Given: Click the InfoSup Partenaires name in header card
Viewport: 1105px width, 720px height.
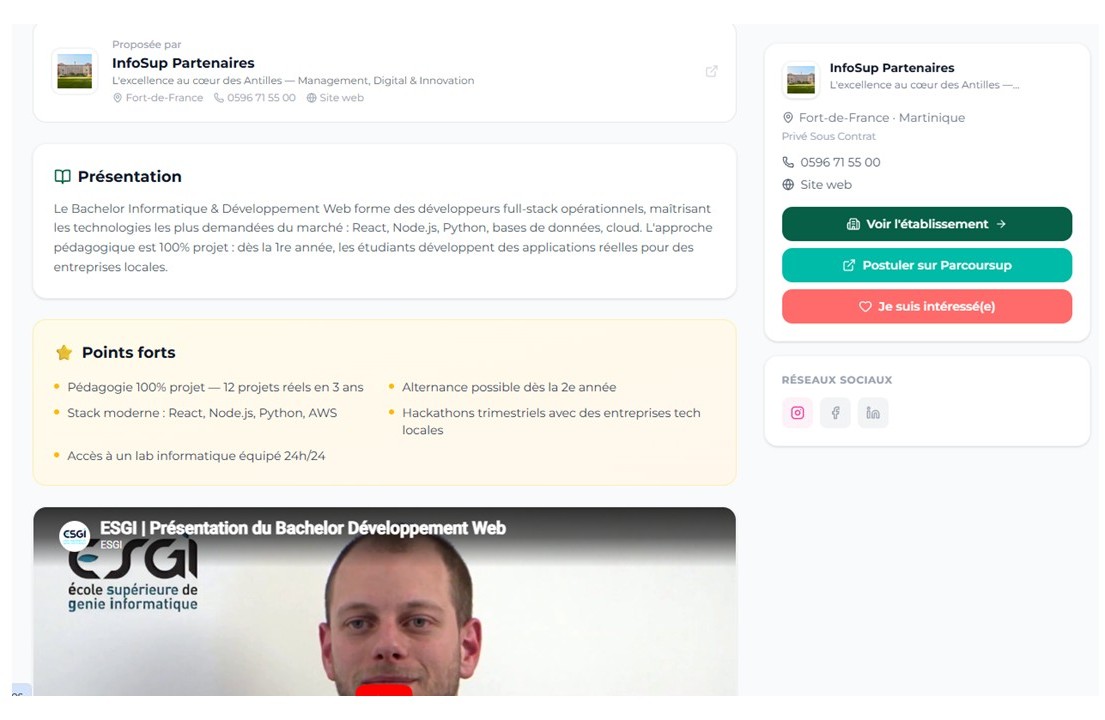Looking at the screenshot, I should [183, 63].
